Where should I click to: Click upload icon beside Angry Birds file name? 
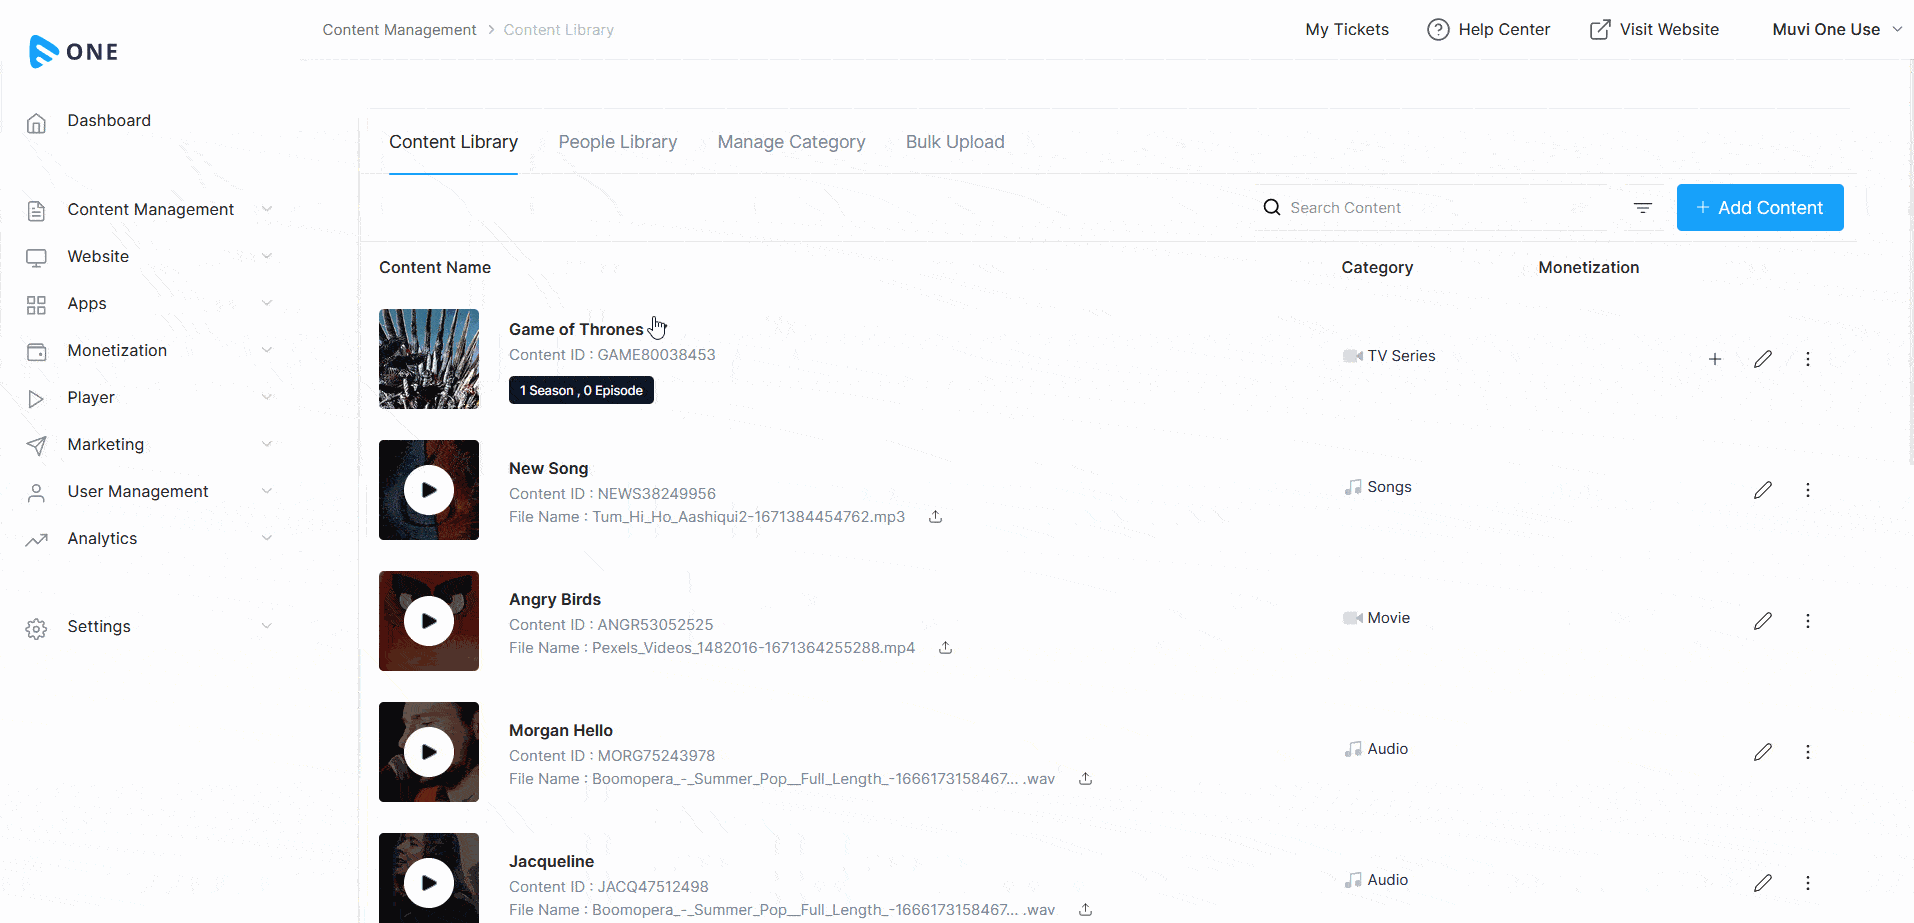946,648
